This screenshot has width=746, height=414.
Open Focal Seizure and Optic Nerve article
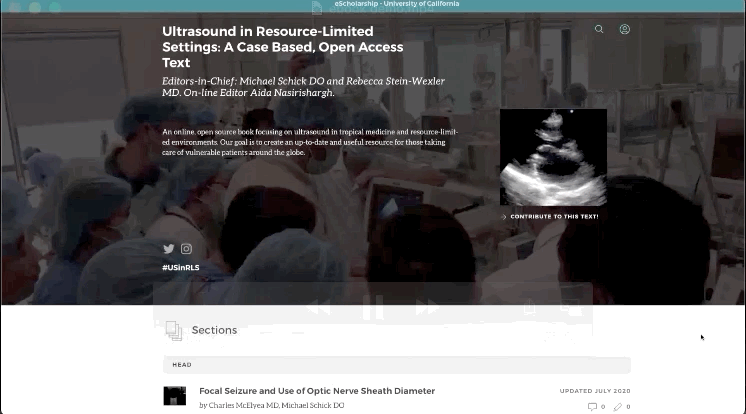317,391
